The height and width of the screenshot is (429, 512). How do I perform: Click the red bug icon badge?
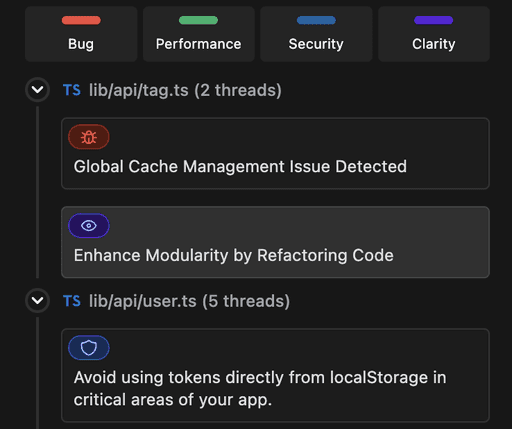[89, 137]
